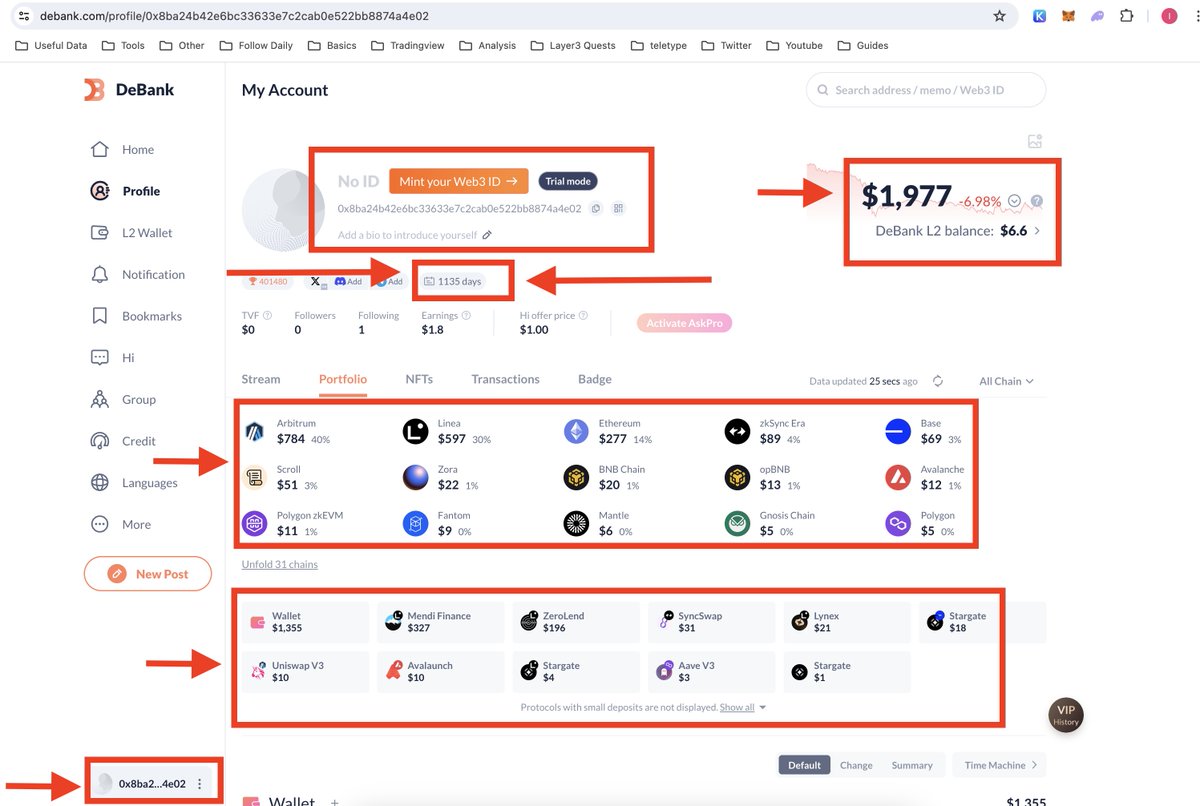Click Mint your Web3 ID button
This screenshot has width=1200, height=806.
coord(458,181)
